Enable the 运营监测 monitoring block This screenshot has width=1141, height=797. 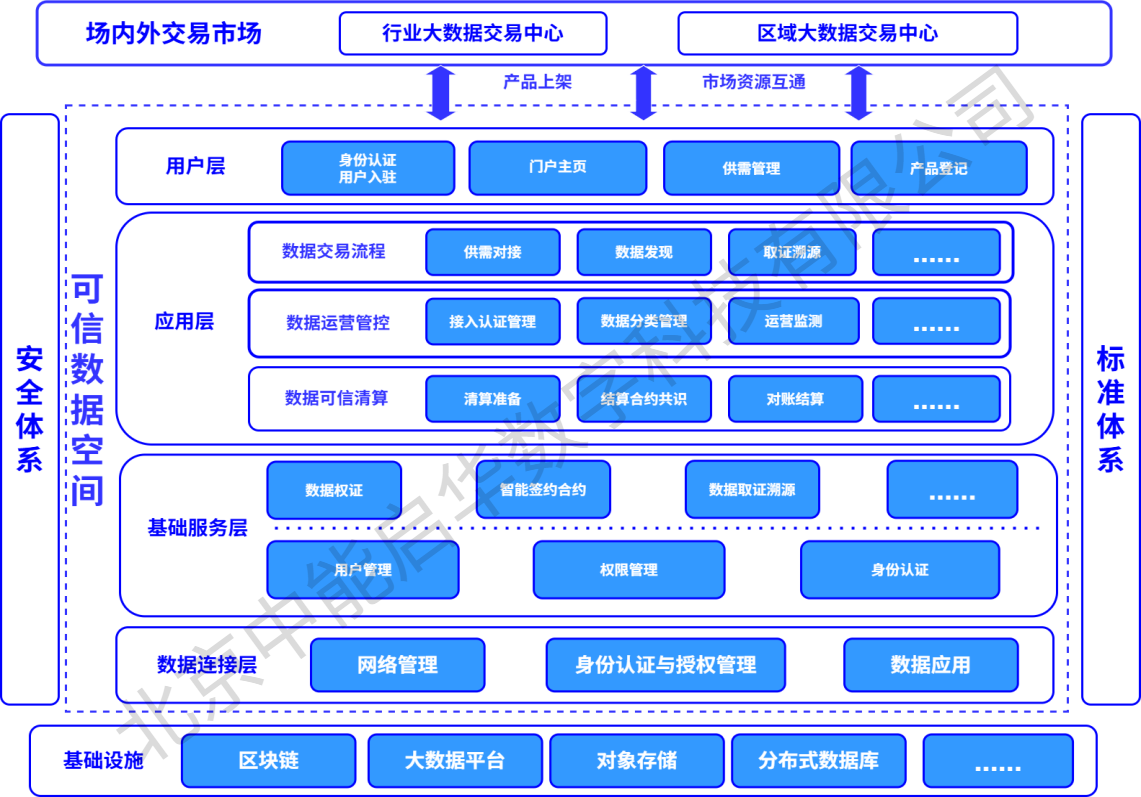793,321
